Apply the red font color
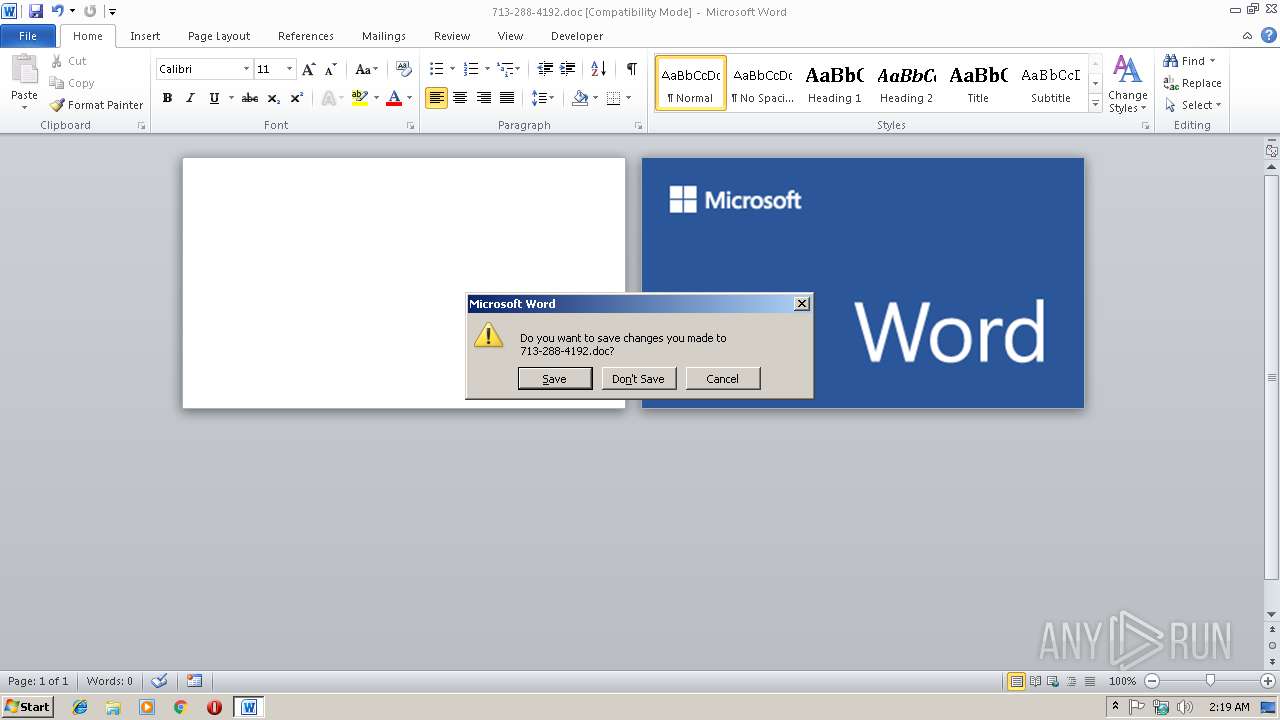Screen dimensions: 1280x720 [394, 98]
